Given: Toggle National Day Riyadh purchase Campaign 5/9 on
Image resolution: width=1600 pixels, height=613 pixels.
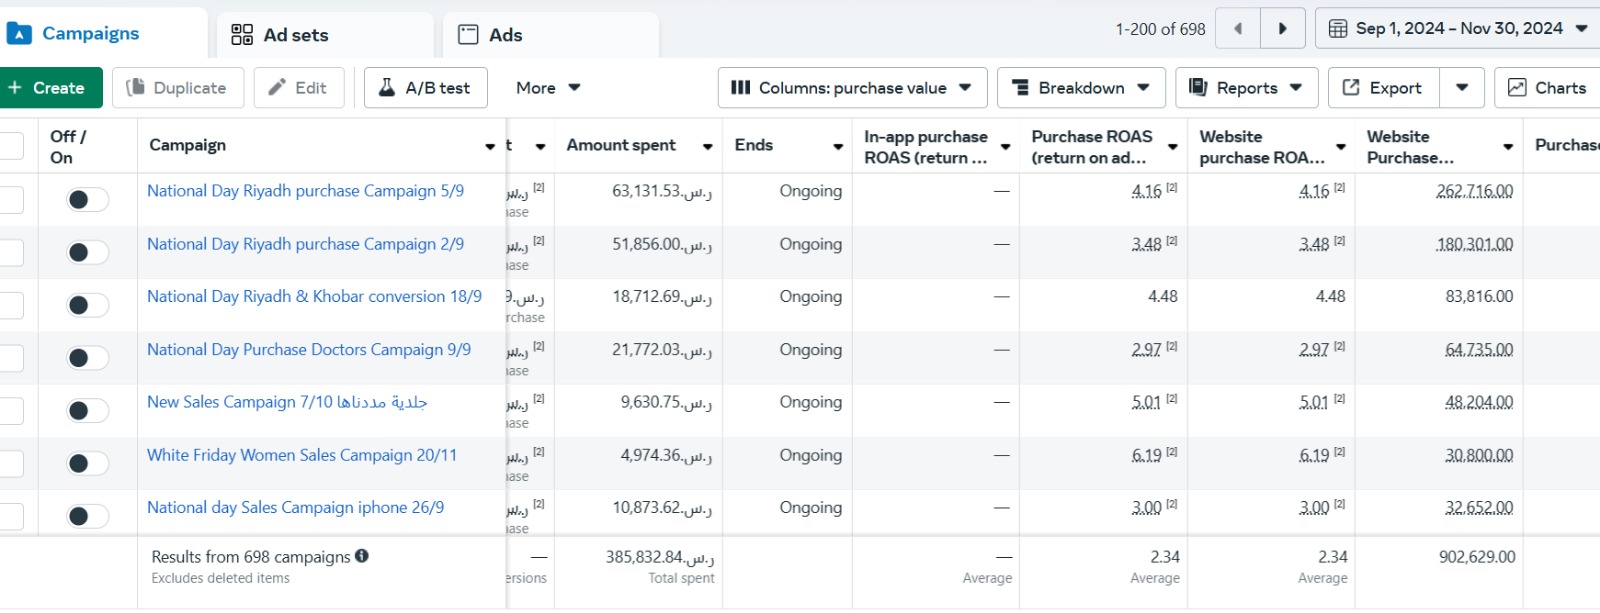Looking at the screenshot, I should tap(87, 200).
